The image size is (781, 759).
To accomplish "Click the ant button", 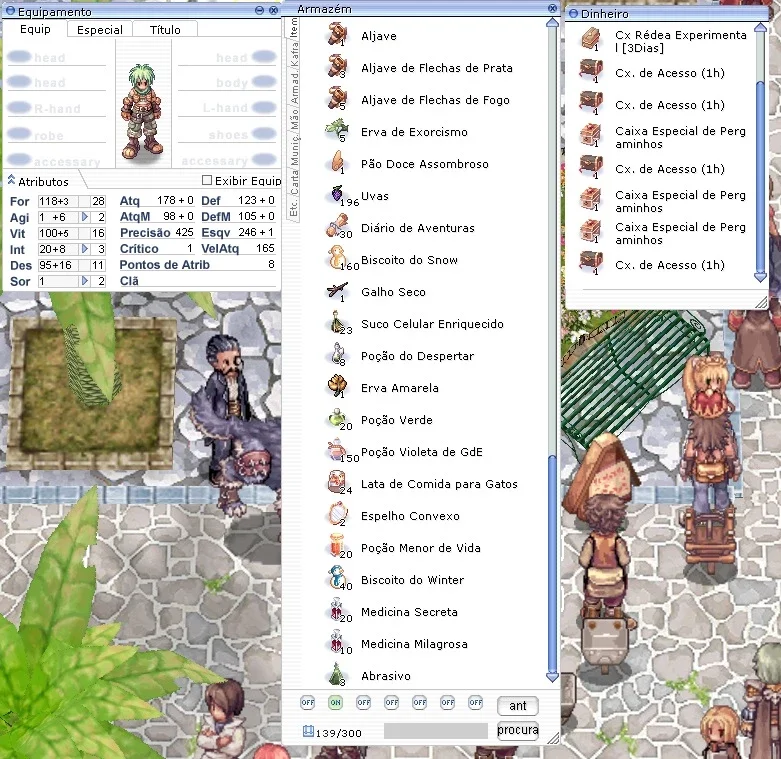I will pyautogui.click(x=518, y=705).
